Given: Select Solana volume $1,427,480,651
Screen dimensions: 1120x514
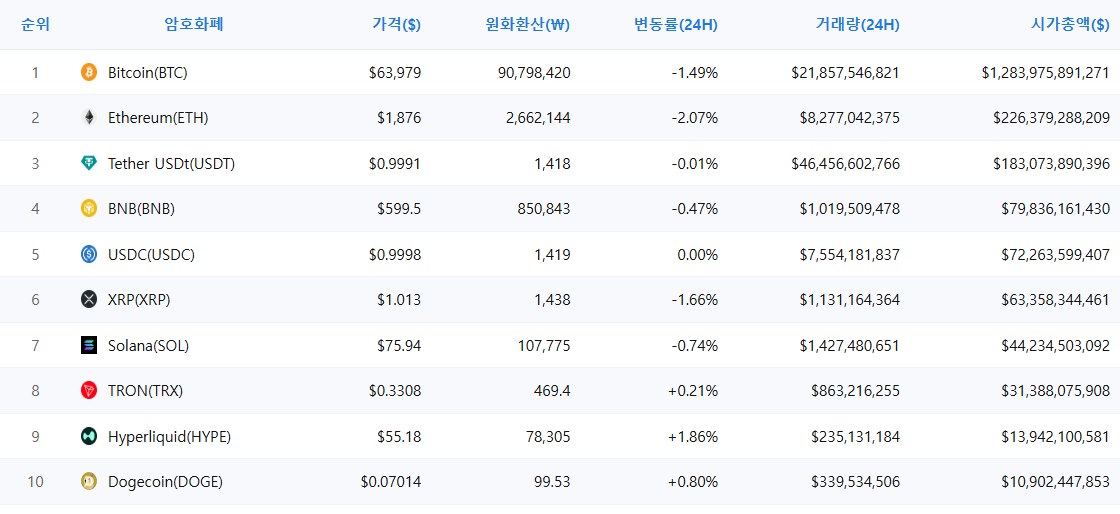Looking at the screenshot, I should 850,346.
